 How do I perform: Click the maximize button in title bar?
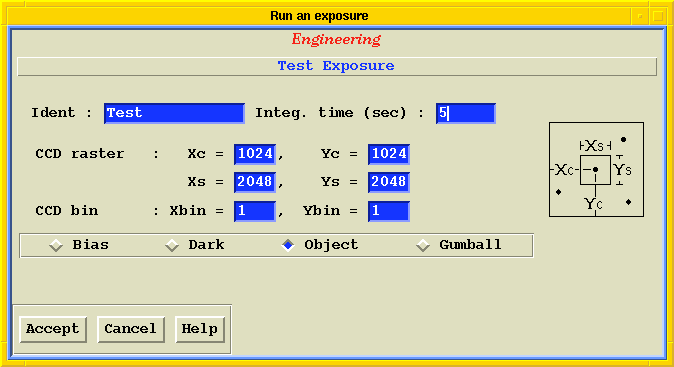(x=658, y=16)
